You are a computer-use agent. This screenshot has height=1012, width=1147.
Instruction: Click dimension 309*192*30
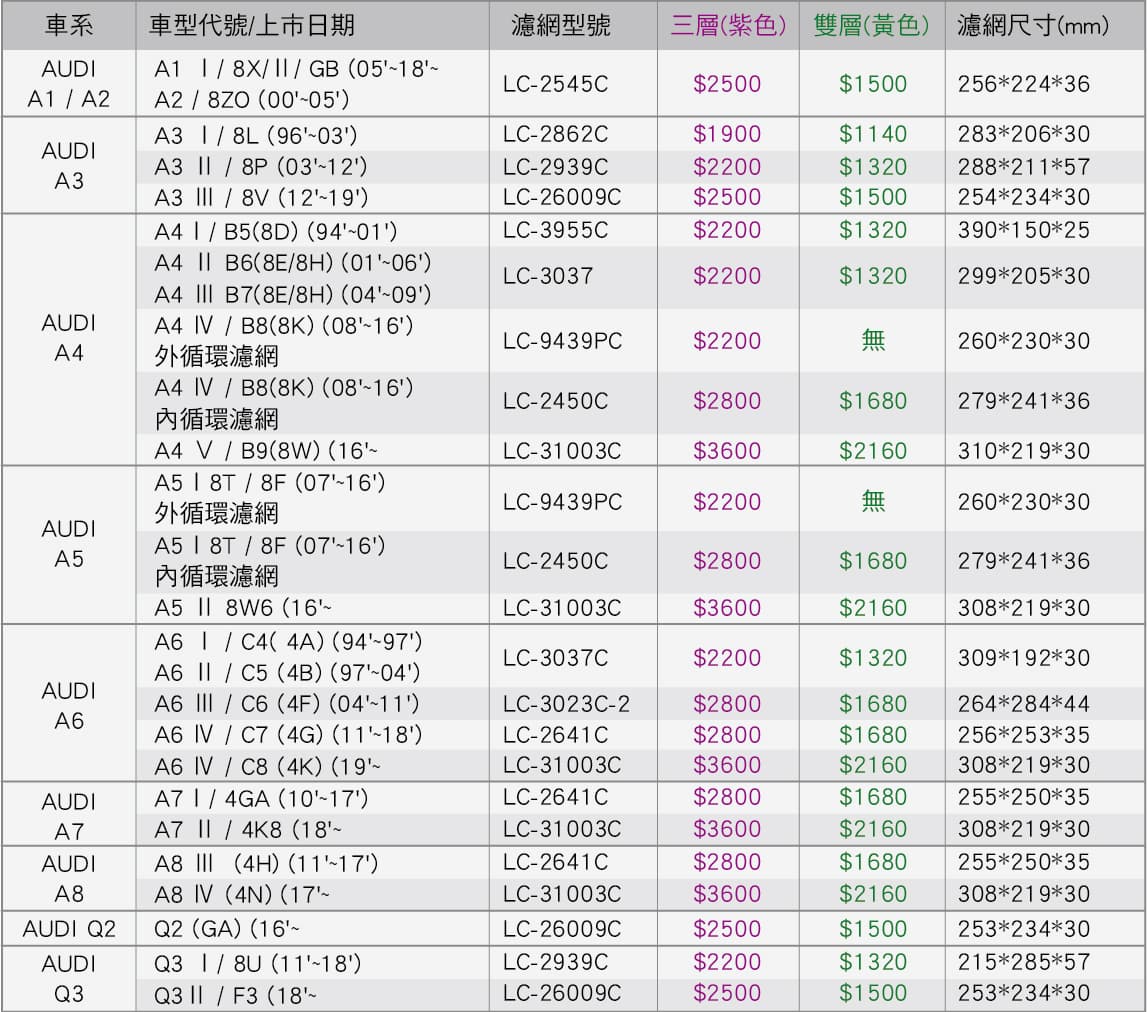pos(1024,658)
